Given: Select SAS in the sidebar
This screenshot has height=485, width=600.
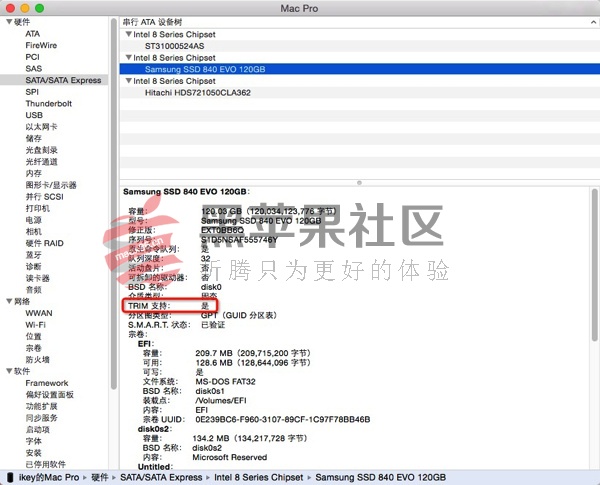Looking at the screenshot, I should [x=34, y=69].
